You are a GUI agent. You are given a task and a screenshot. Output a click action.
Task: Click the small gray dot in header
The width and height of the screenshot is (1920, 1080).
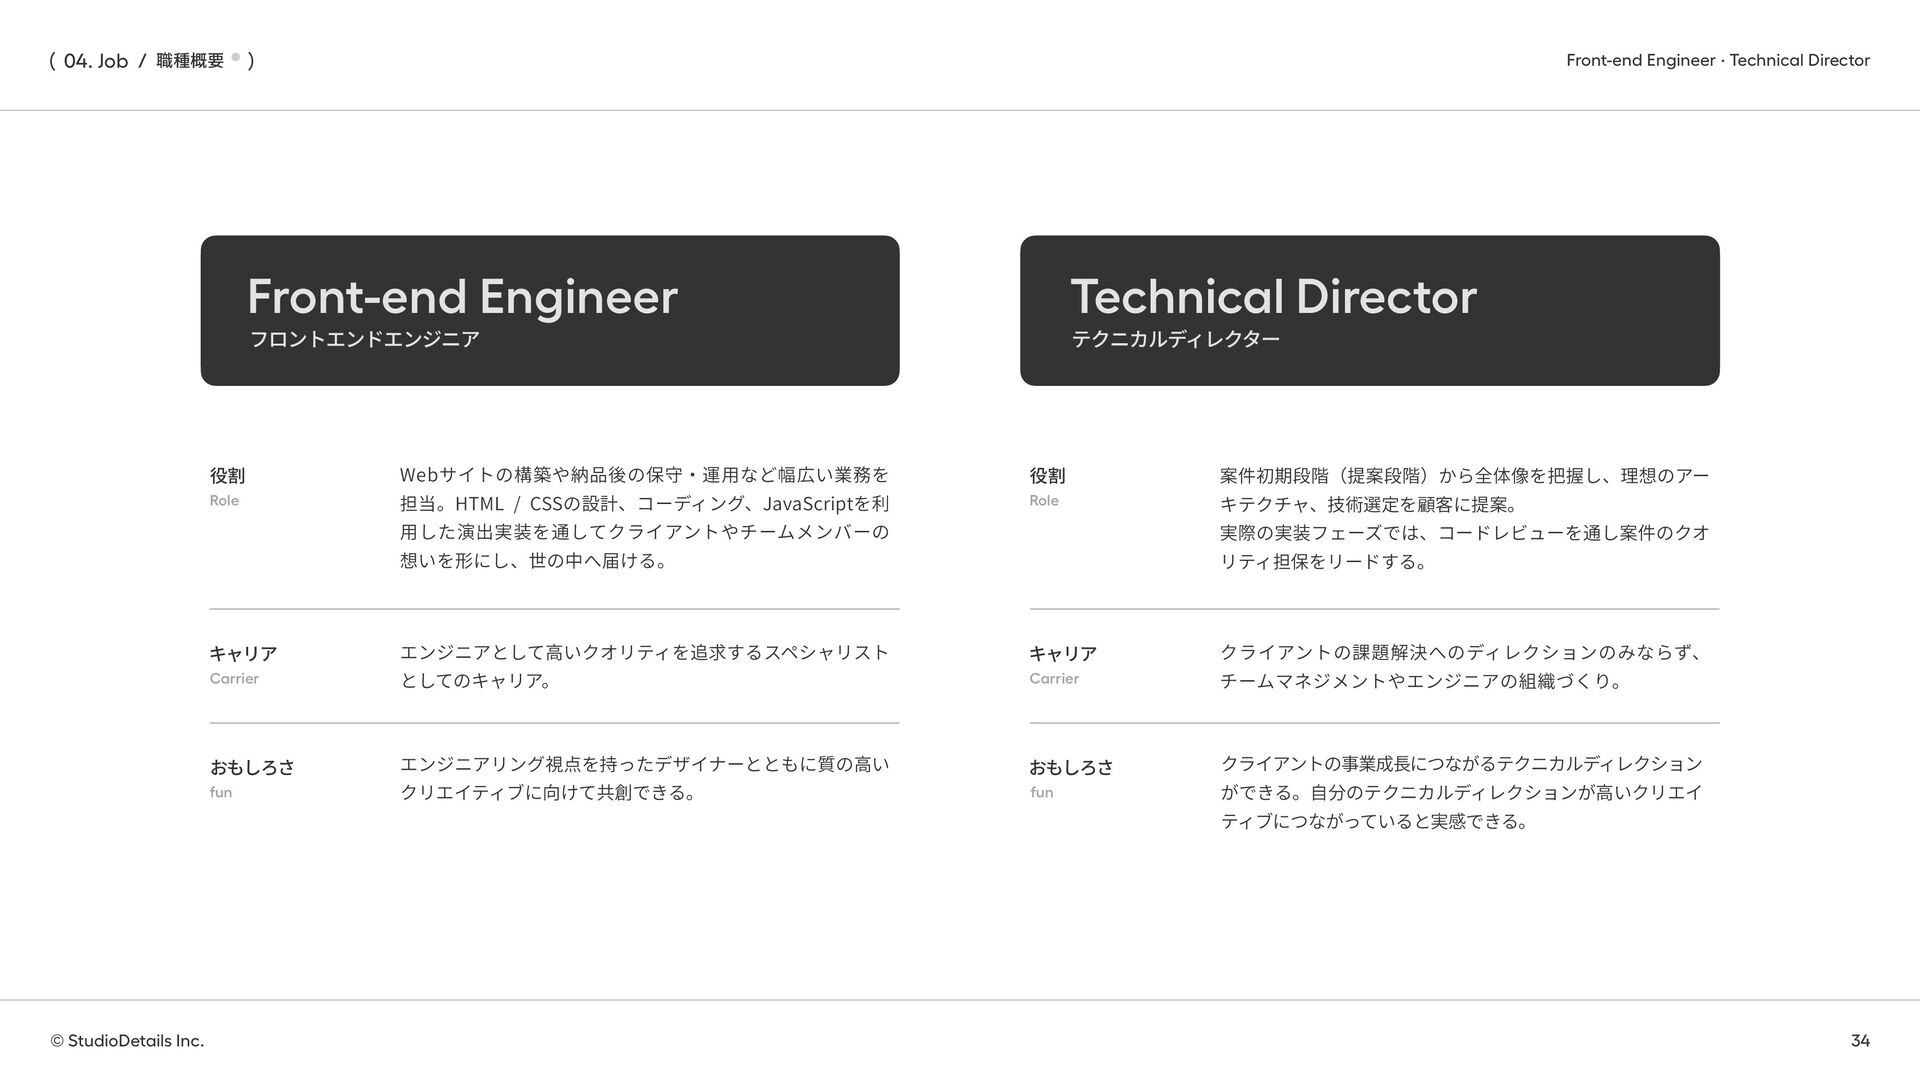[236, 57]
